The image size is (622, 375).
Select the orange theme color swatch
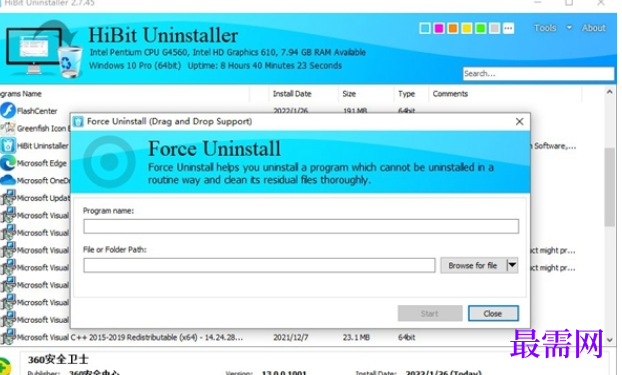[x=453, y=28]
